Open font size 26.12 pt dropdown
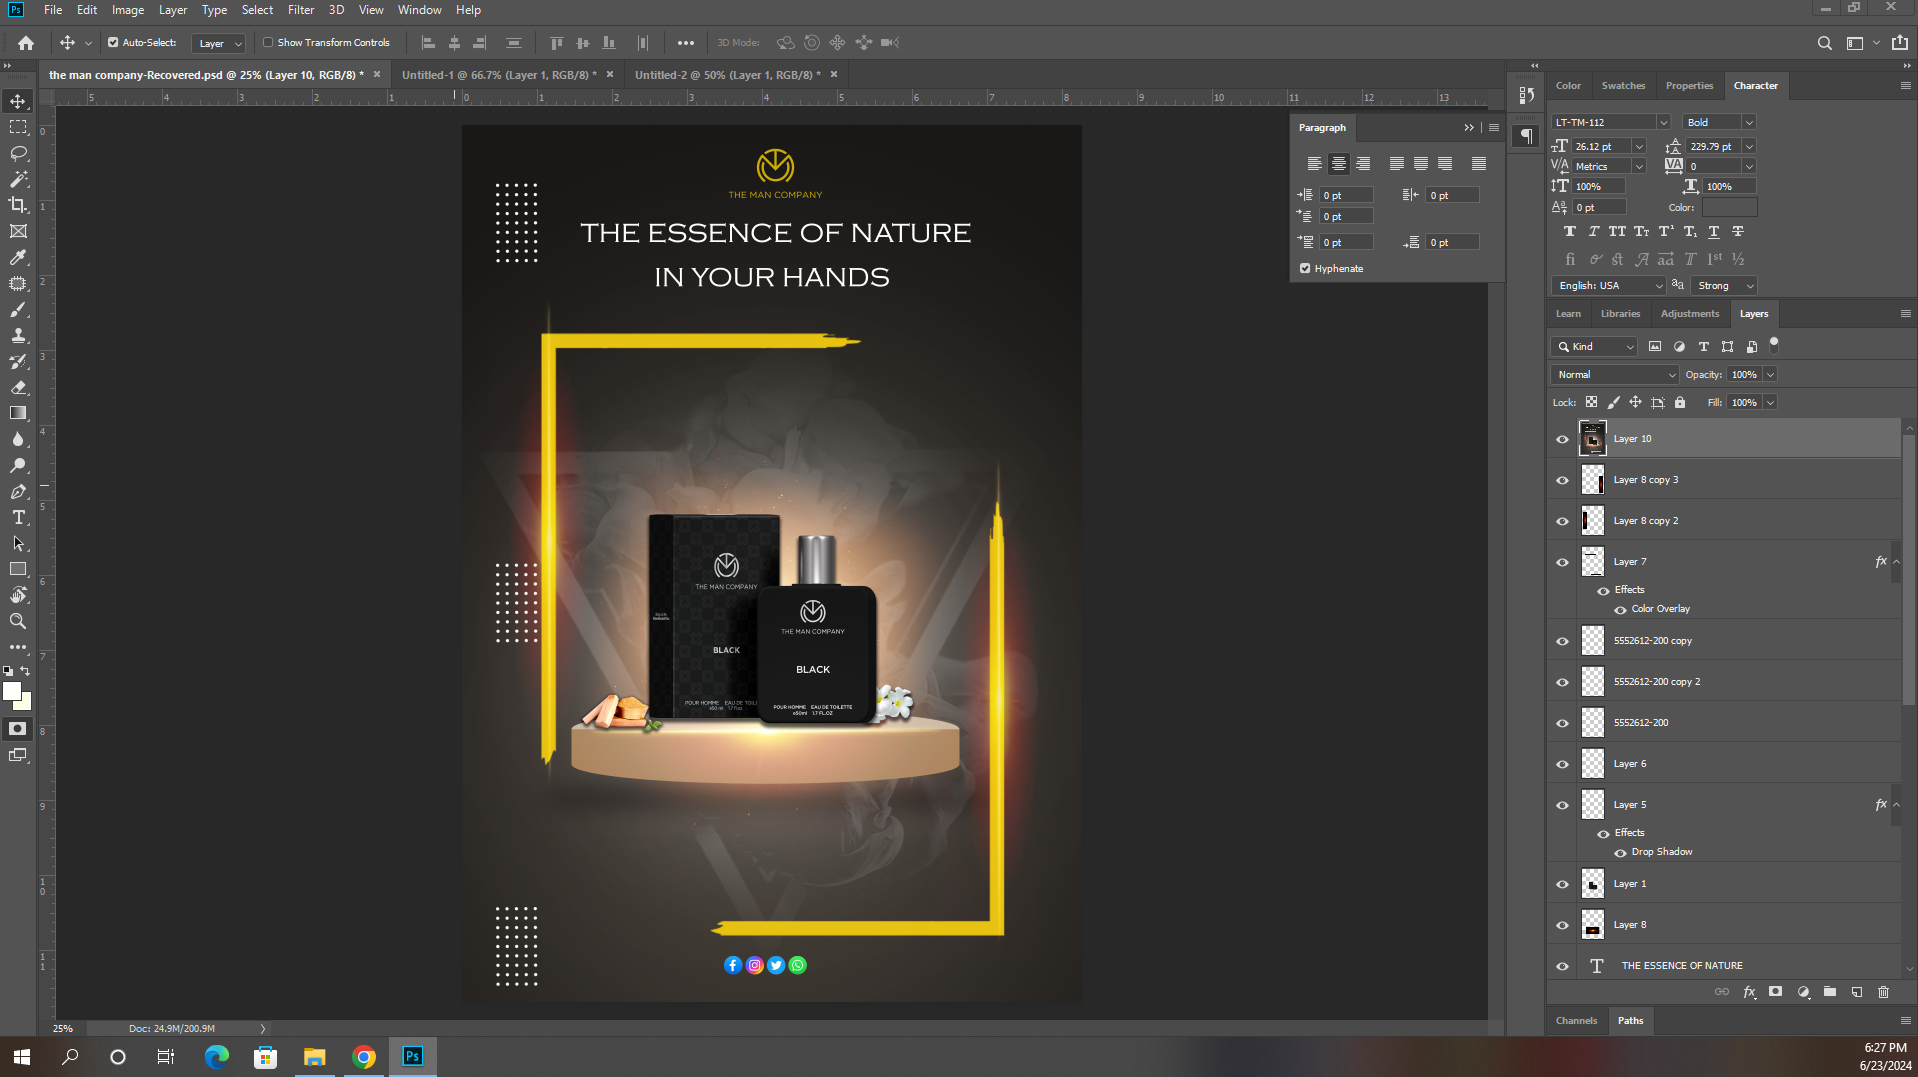The height and width of the screenshot is (1077, 1918). pyautogui.click(x=1638, y=147)
